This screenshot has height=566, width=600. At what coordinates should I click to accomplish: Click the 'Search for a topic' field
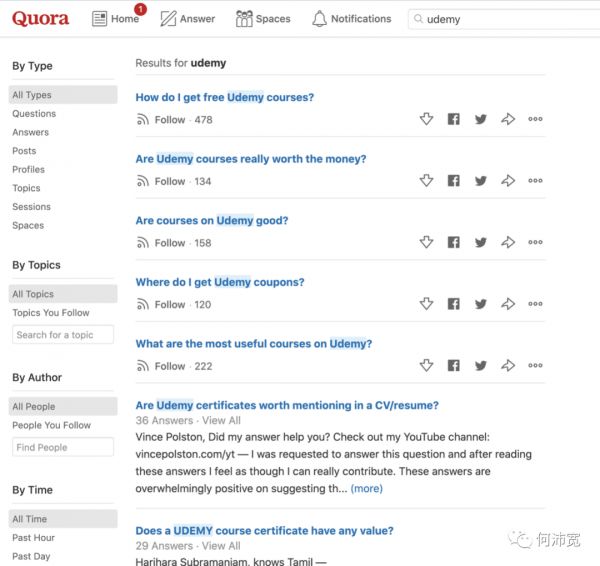63,335
